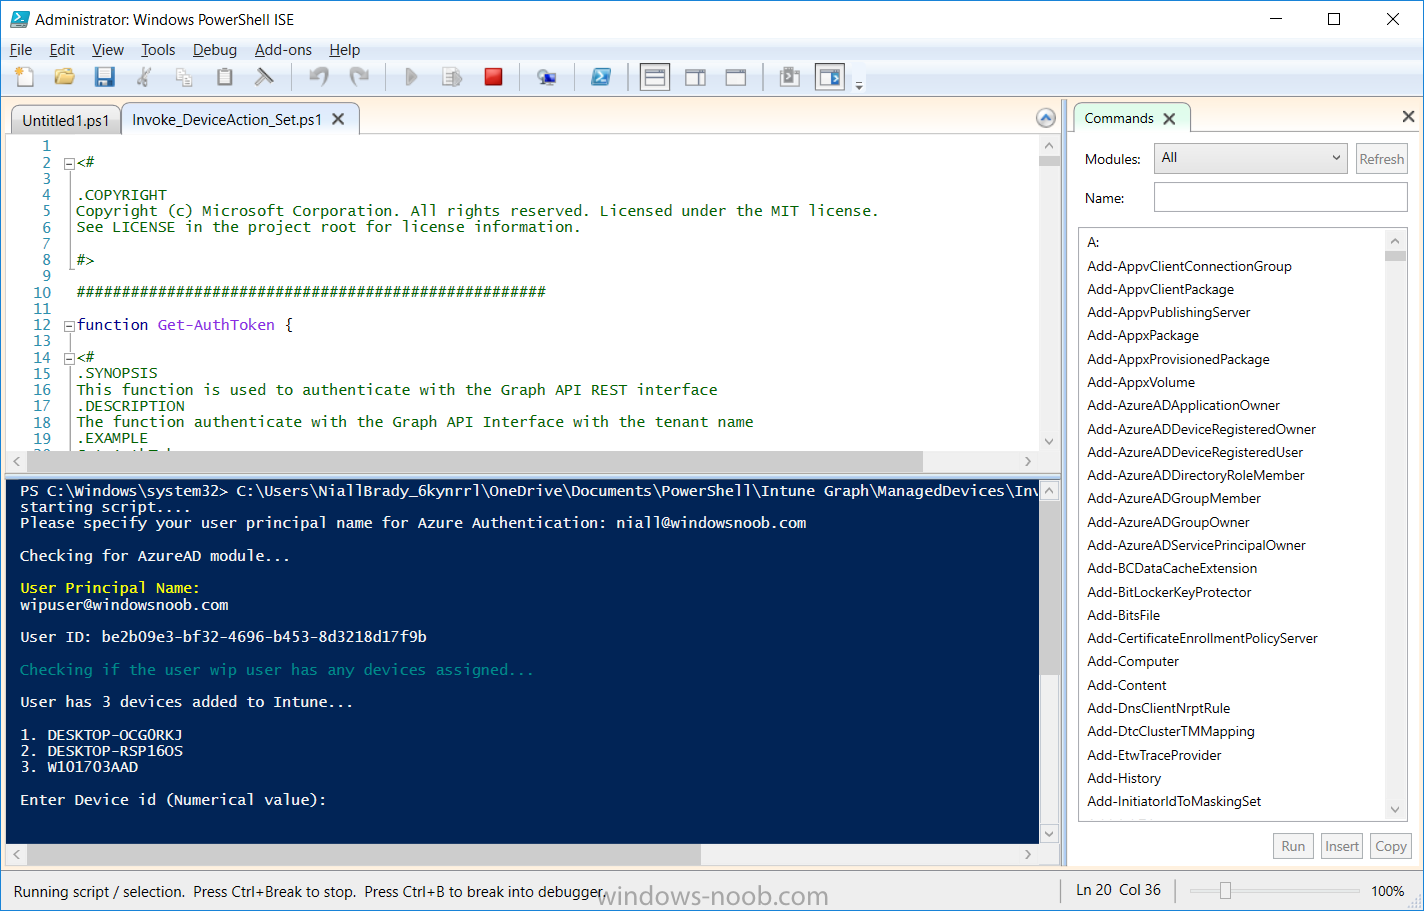
Task: Switch to the Untitled1.ps1 tab
Action: [66, 120]
